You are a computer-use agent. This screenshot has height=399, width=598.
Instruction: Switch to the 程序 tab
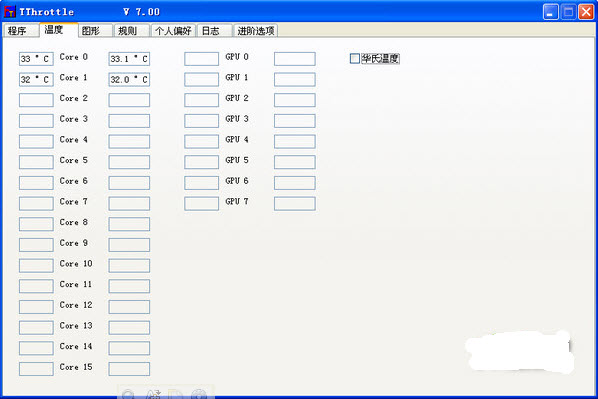(21, 31)
